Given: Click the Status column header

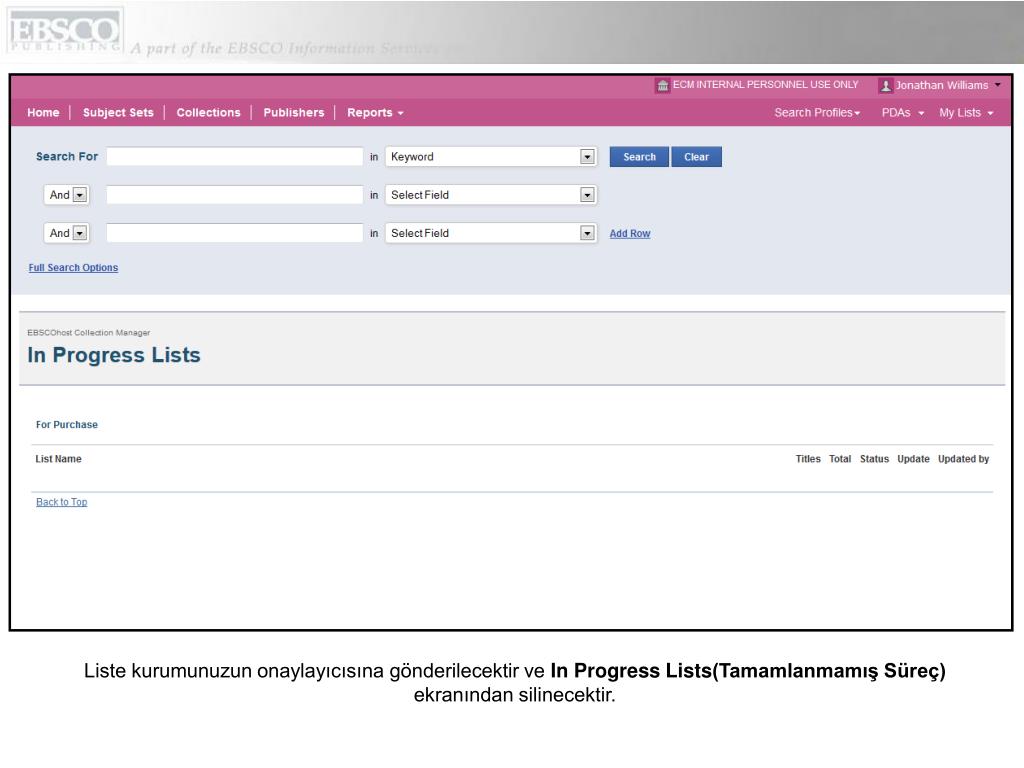Looking at the screenshot, I should point(874,459).
